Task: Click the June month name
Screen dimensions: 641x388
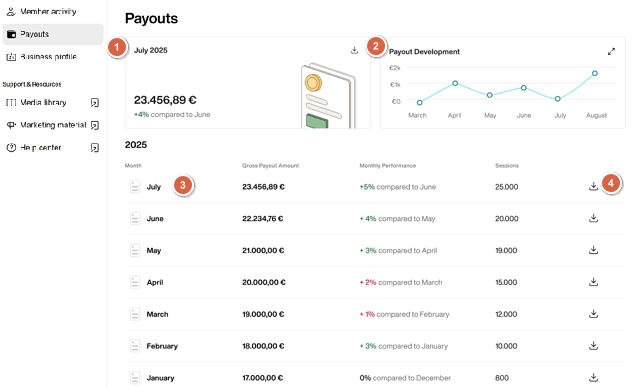Action: [x=155, y=219]
